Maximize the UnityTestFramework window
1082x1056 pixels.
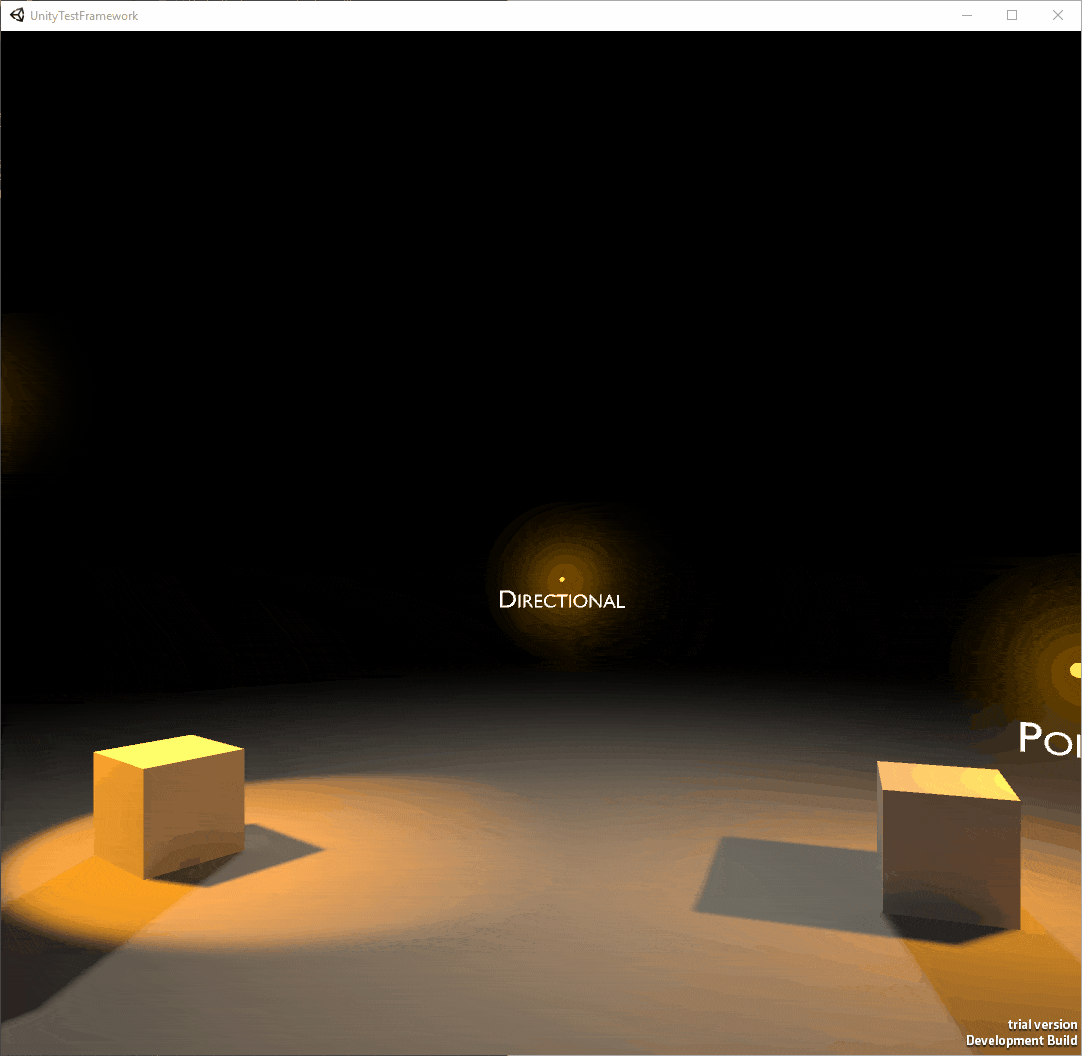[1012, 15]
